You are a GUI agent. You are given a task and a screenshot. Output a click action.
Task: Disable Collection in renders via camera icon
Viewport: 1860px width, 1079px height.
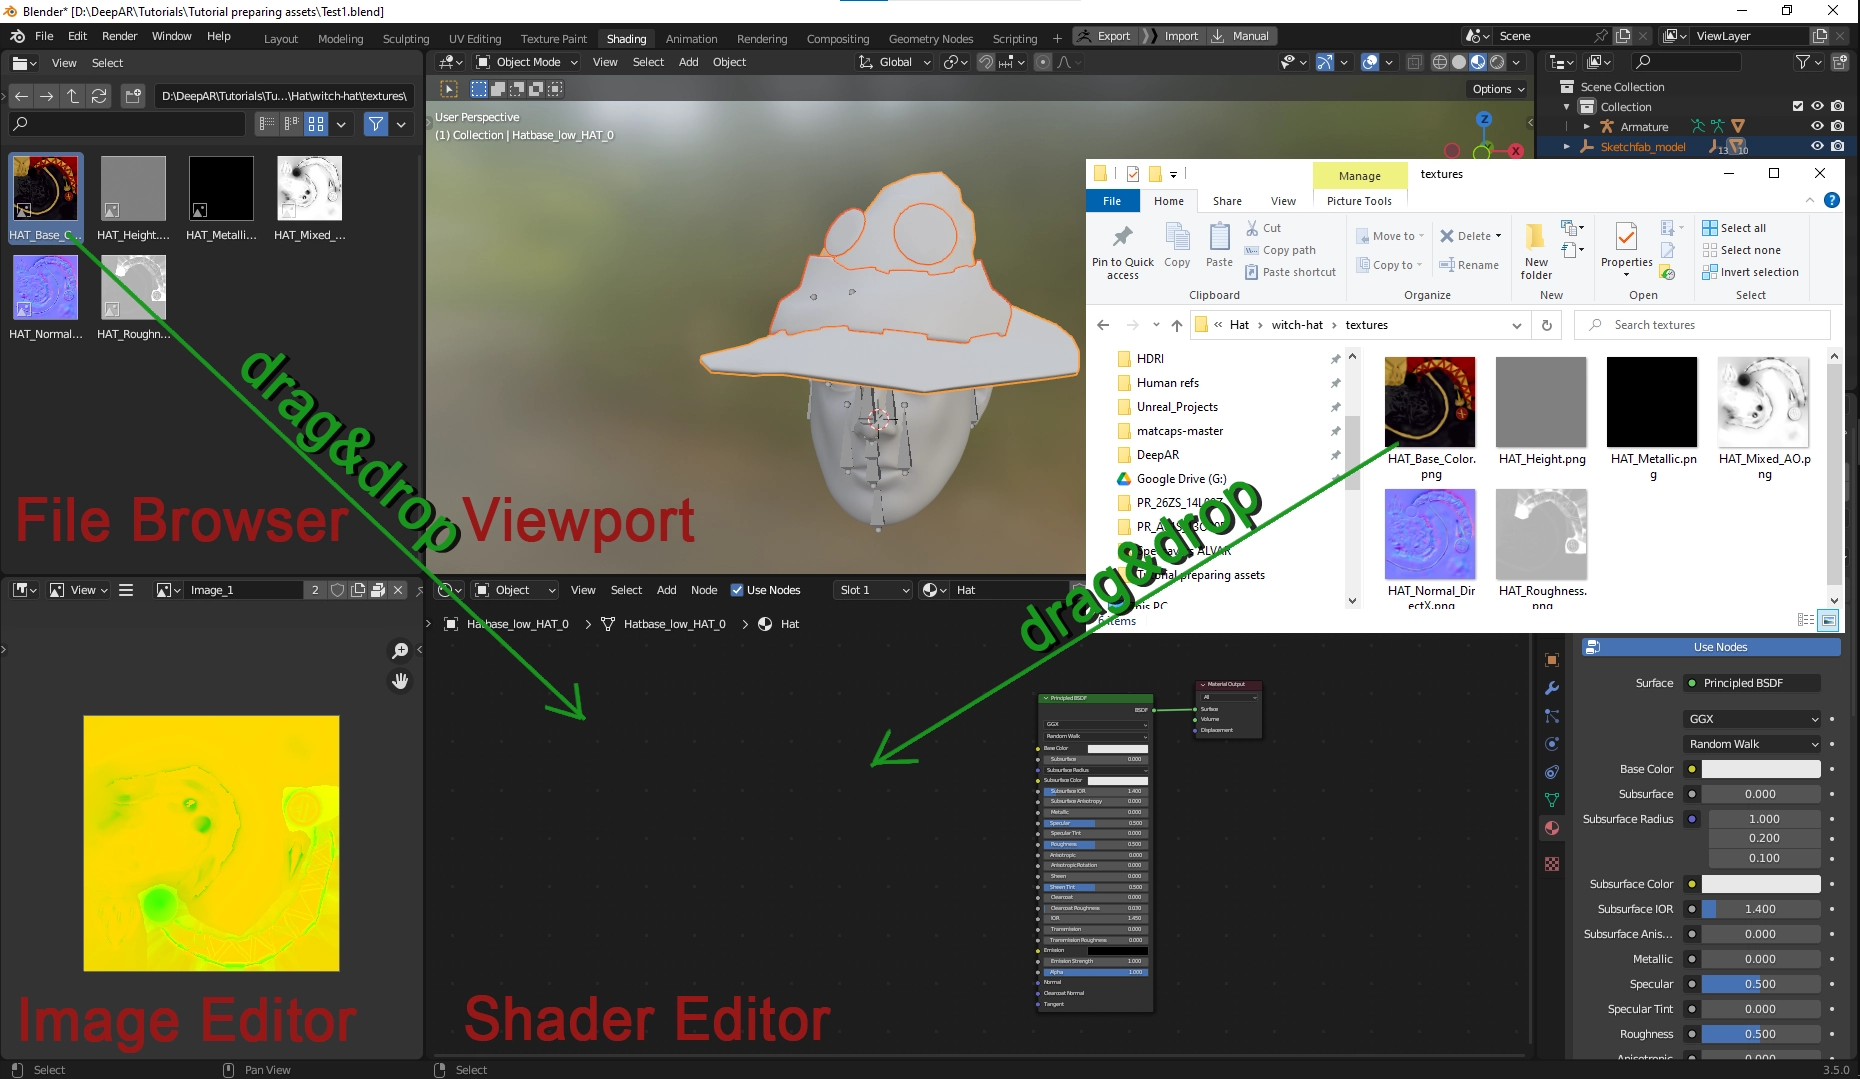click(1838, 107)
